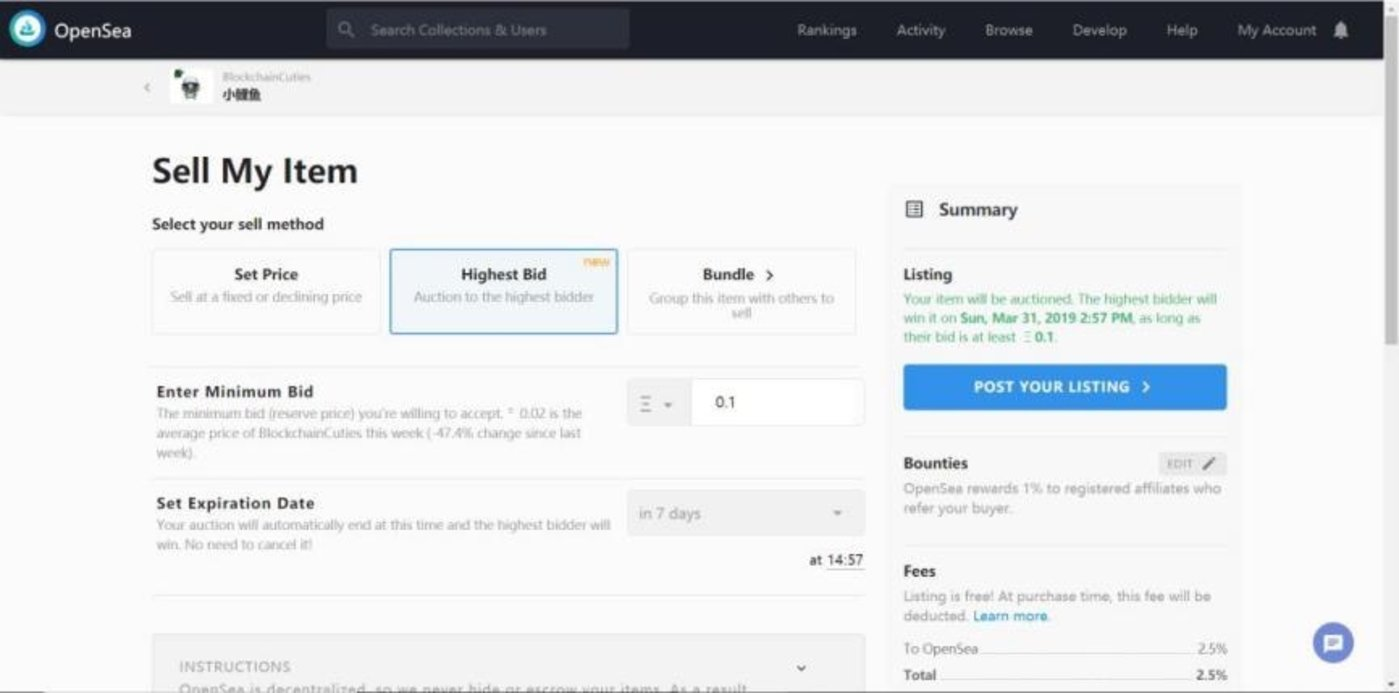Open the Activity menu item
The height and width of the screenshot is (693, 1399).
(920, 30)
